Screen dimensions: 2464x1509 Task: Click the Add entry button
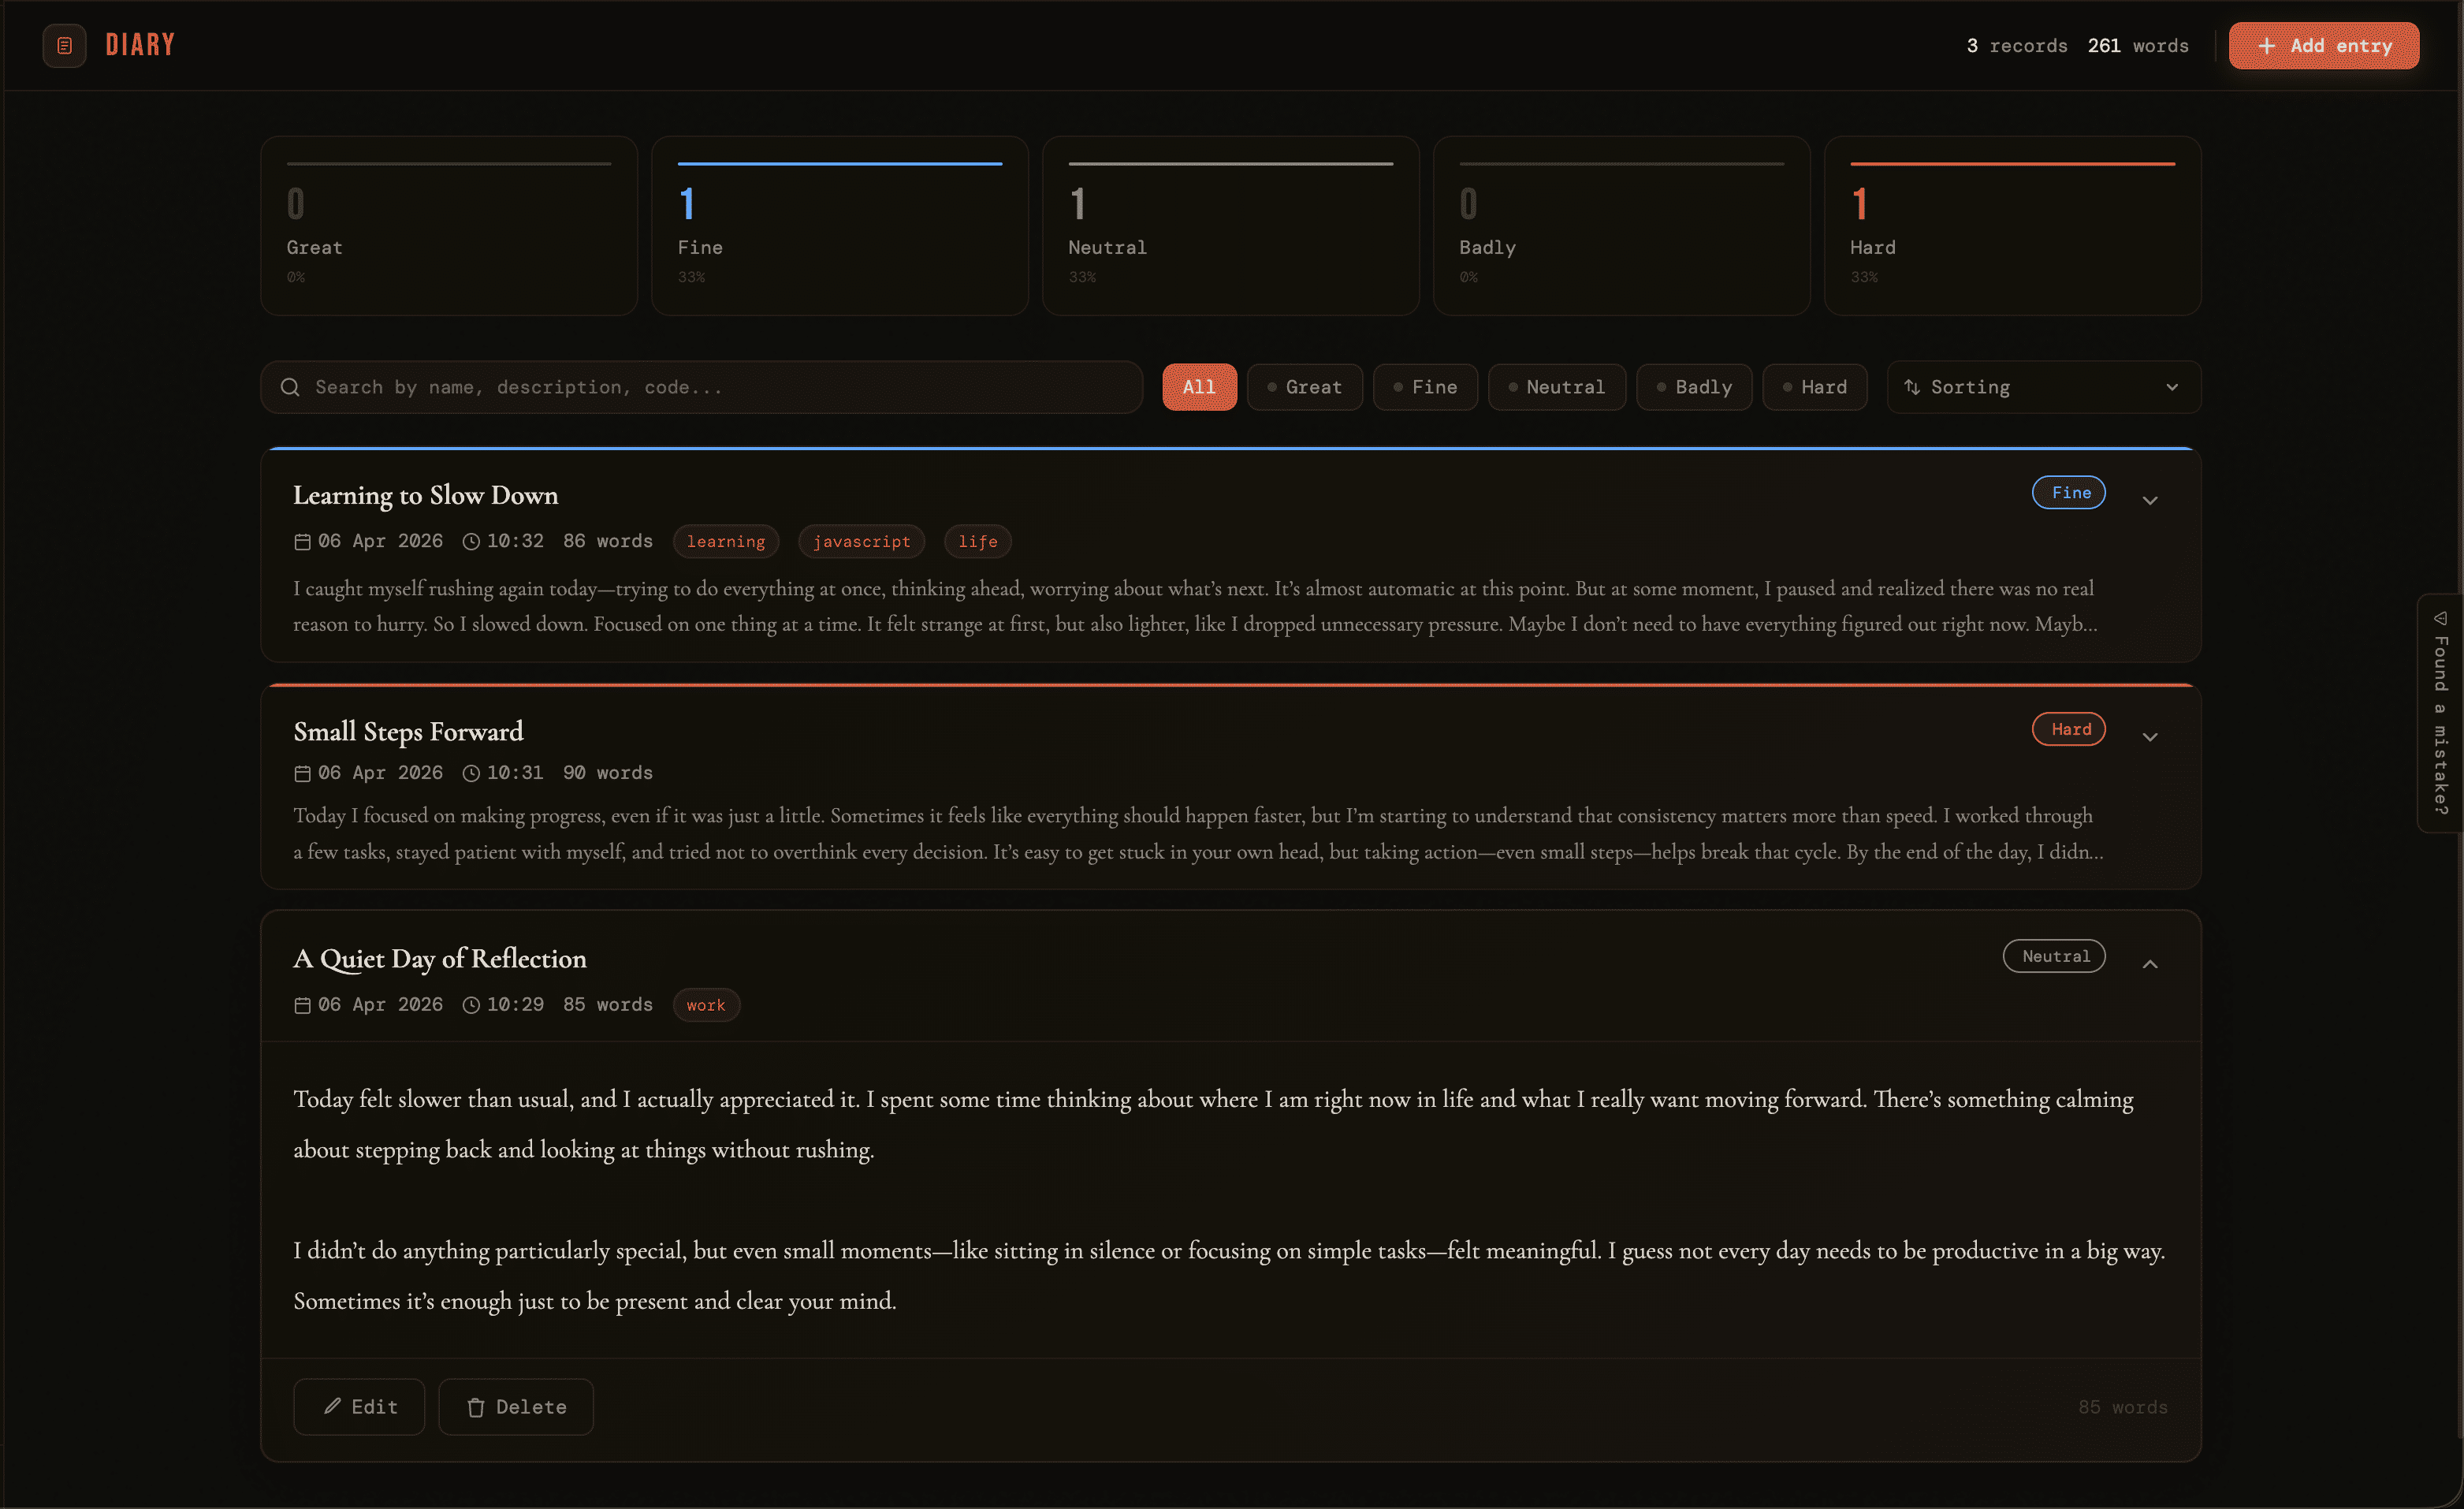coord(2324,46)
